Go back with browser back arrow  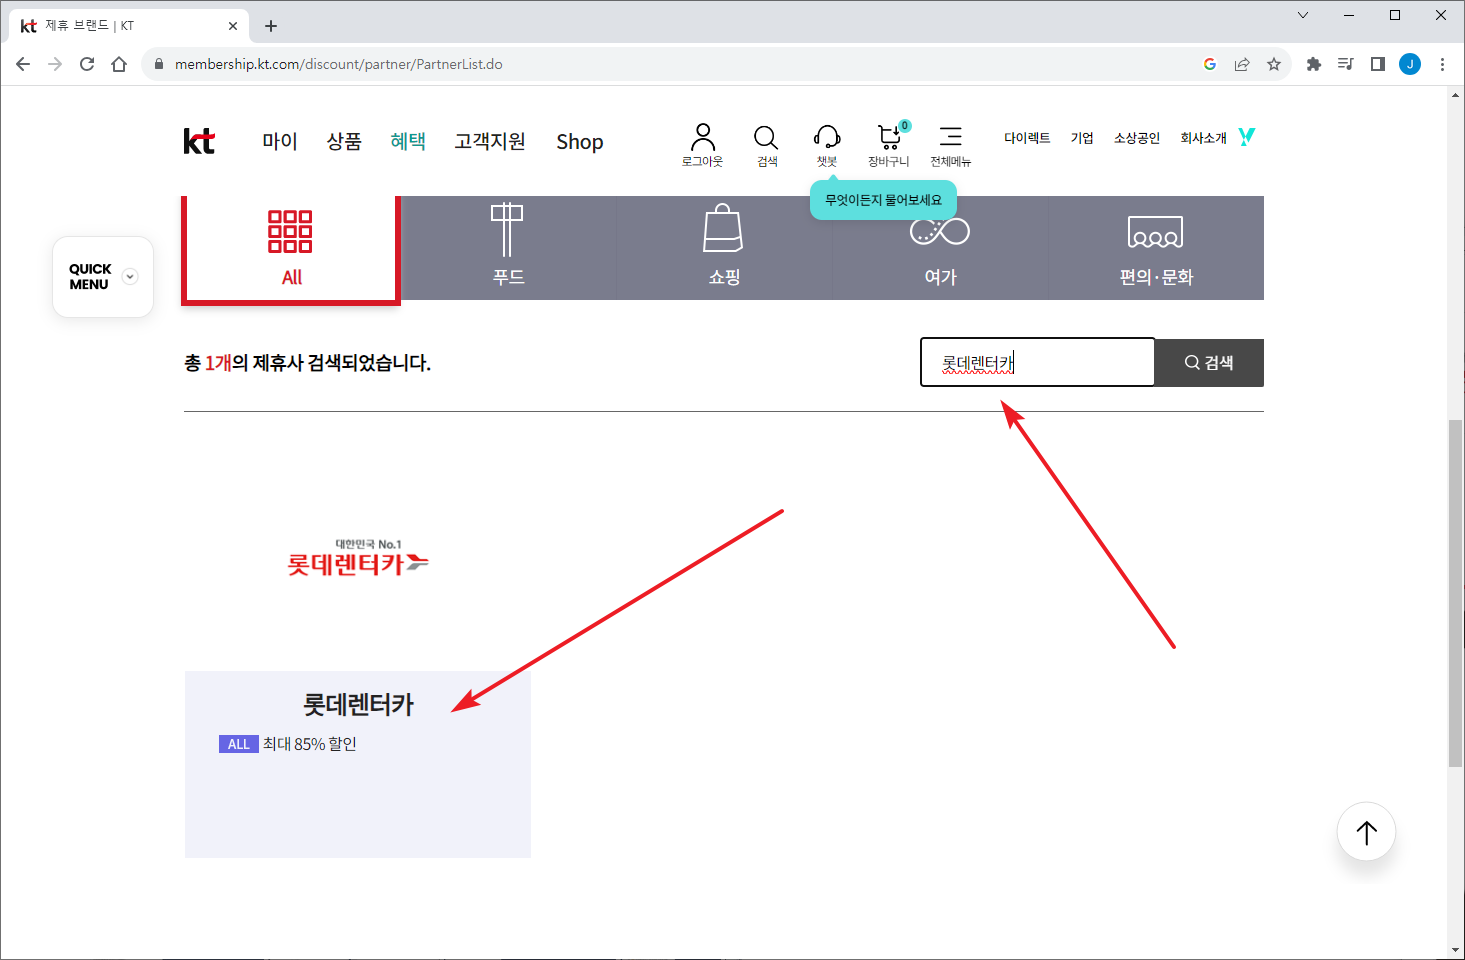(x=23, y=64)
